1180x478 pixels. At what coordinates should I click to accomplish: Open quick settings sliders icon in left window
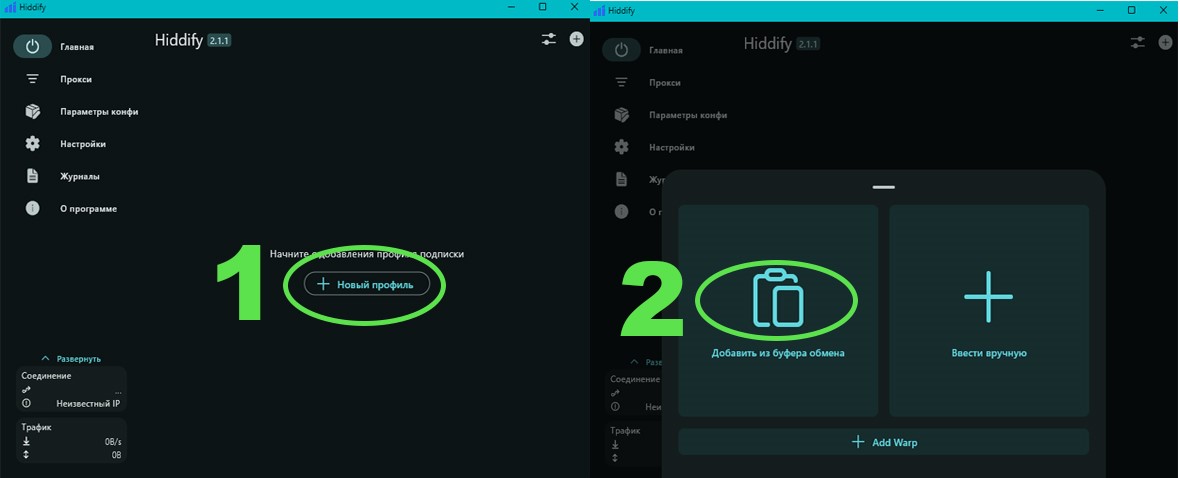click(x=549, y=39)
